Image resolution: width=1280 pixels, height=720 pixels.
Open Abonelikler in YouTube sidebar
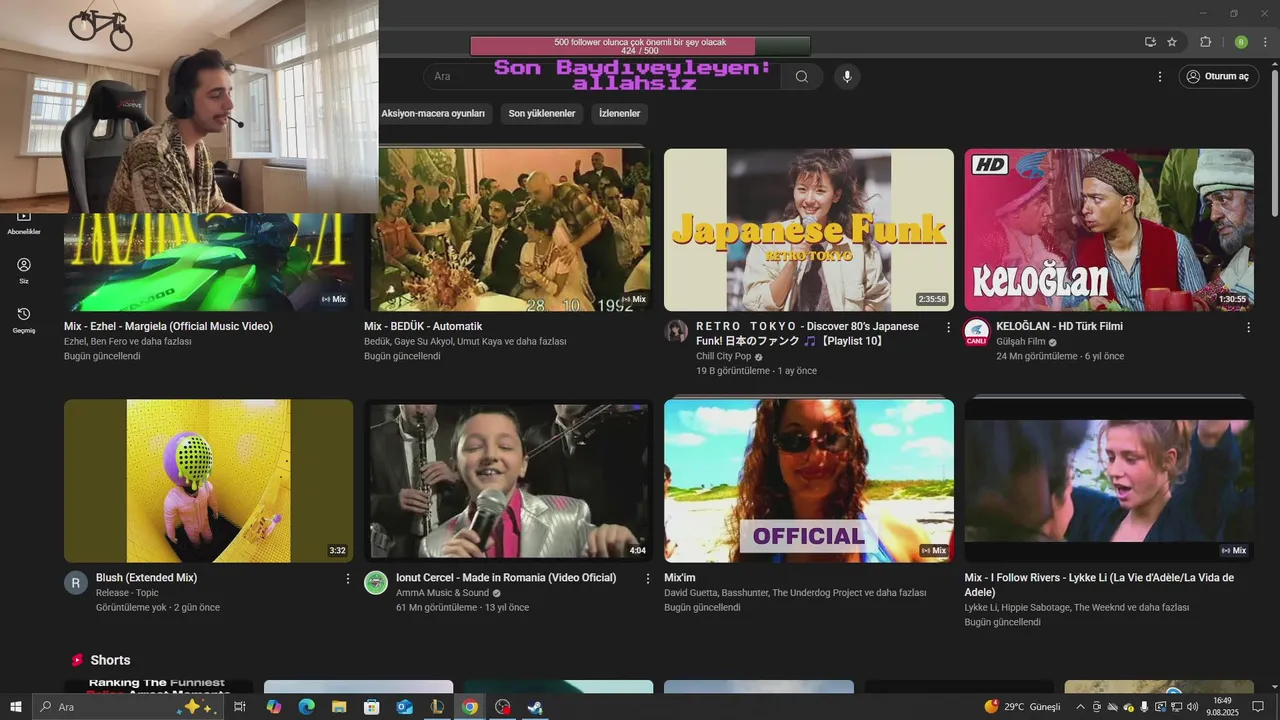coord(24,223)
